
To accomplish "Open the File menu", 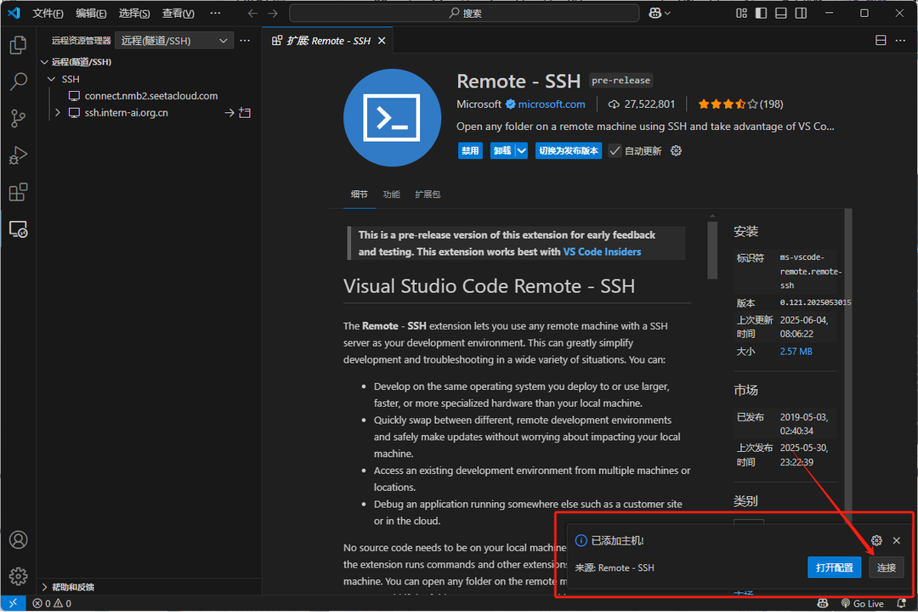I will click(47, 13).
